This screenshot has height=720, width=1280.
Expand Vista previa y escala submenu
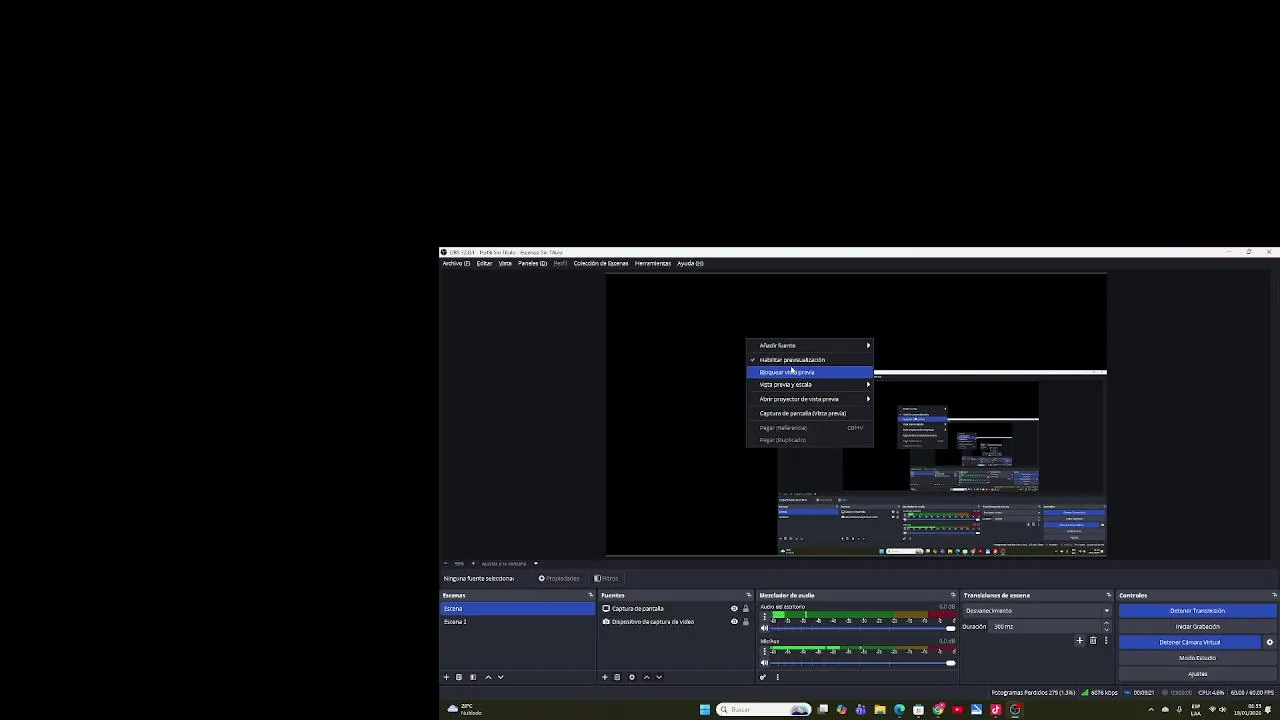(x=810, y=384)
